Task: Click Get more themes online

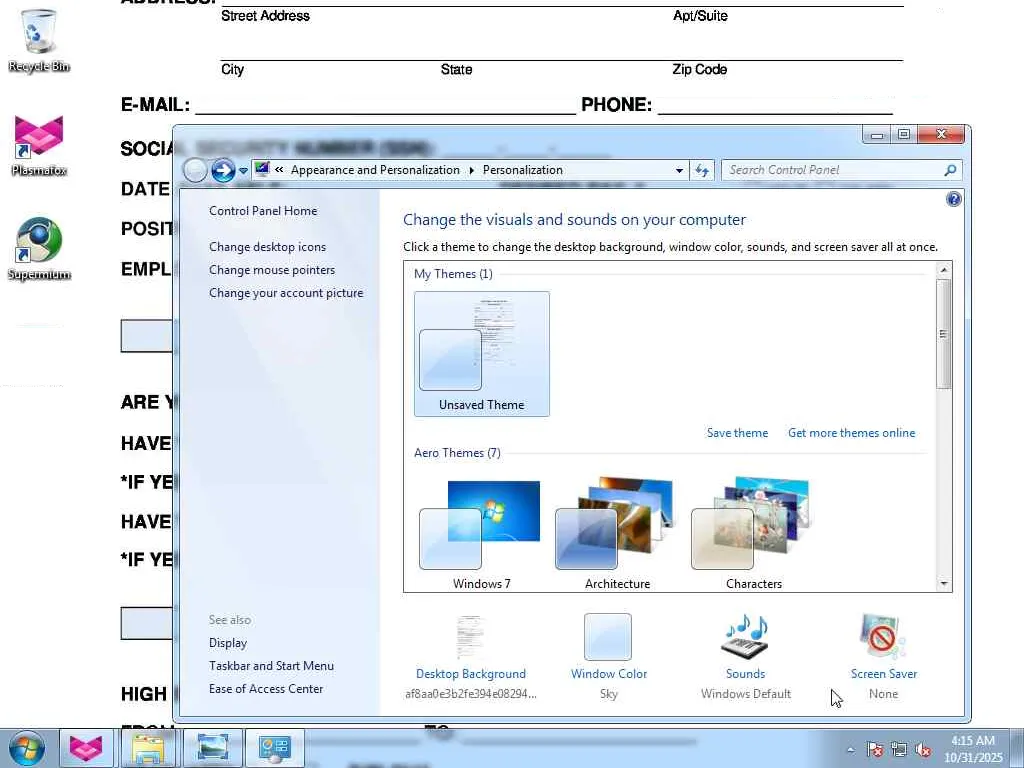Action: click(852, 433)
